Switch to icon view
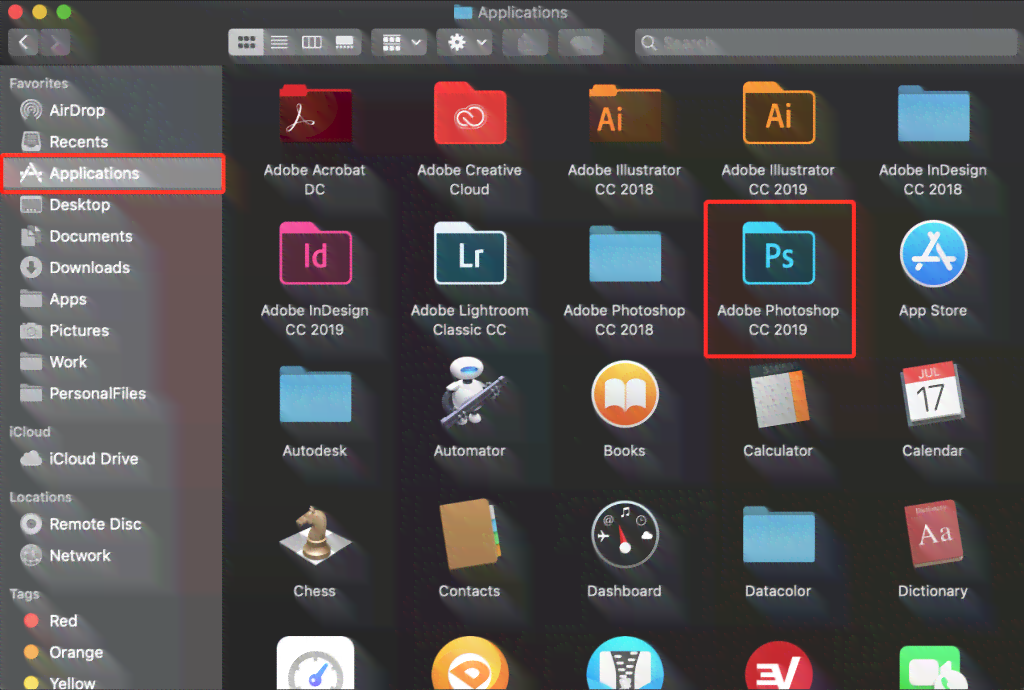Image resolution: width=1024 pixels, height=690 pixels. click(x=246, y=42)
